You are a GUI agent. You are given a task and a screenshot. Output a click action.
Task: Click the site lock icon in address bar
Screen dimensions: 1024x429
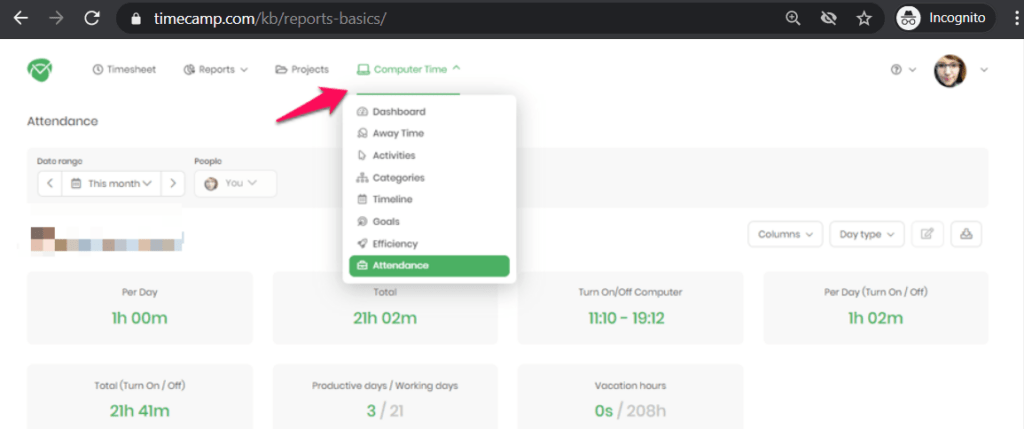136,20
